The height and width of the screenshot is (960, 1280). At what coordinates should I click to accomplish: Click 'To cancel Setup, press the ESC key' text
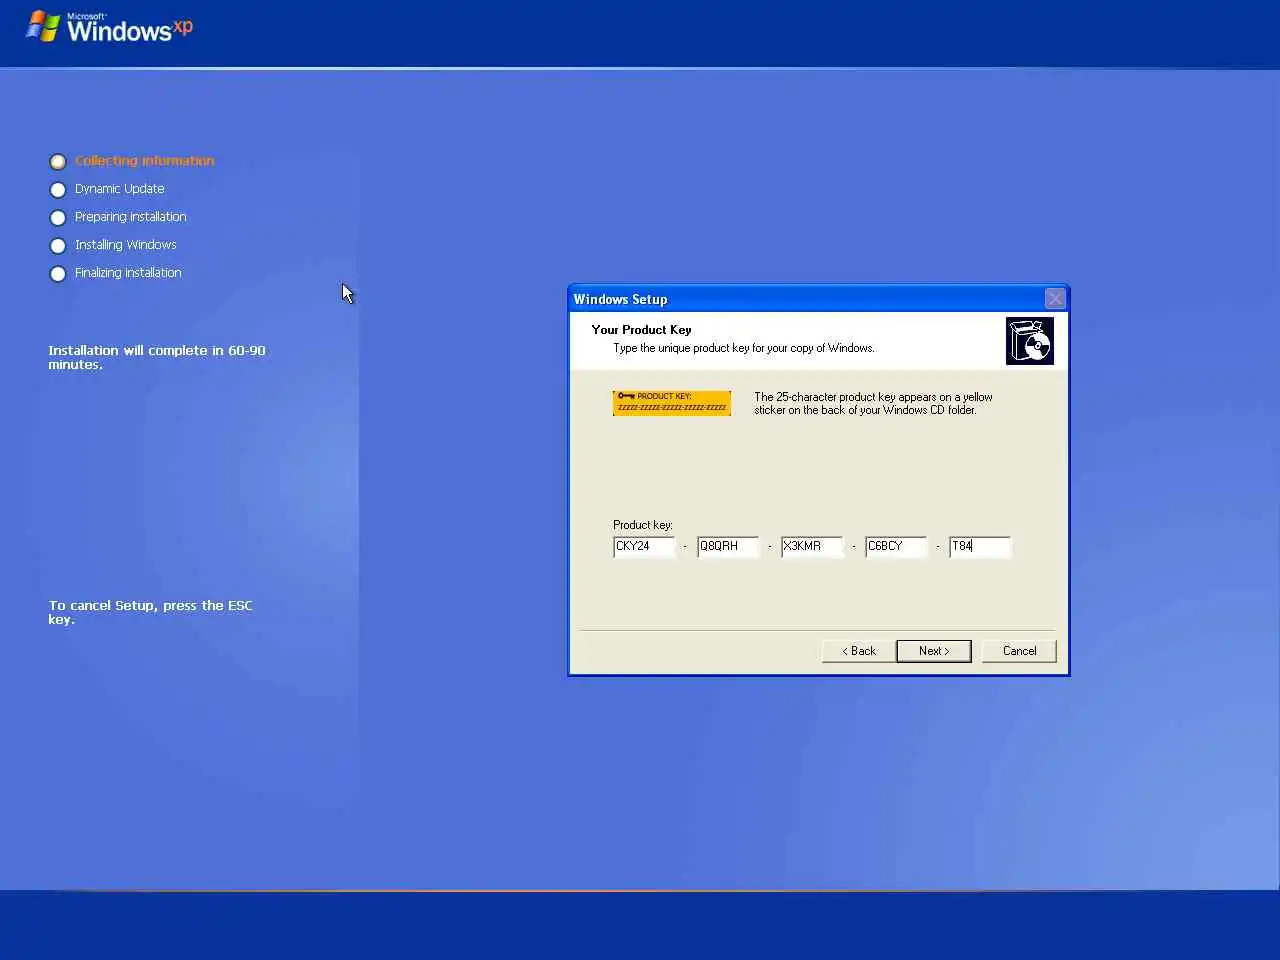(x=151, y=613)
